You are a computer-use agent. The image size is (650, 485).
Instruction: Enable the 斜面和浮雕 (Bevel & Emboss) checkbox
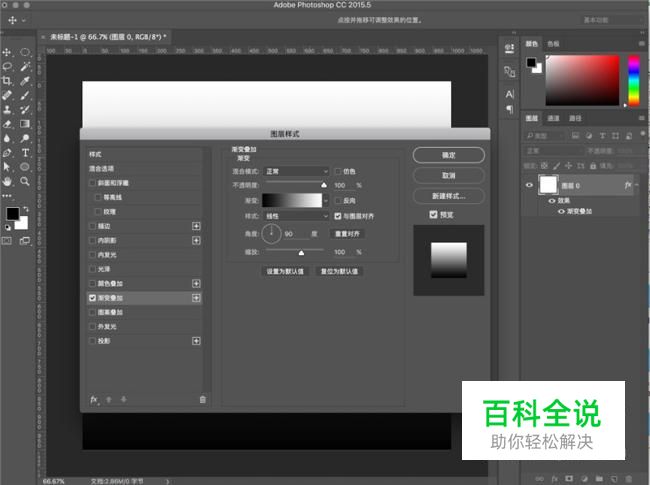click(x=92, y=183)
